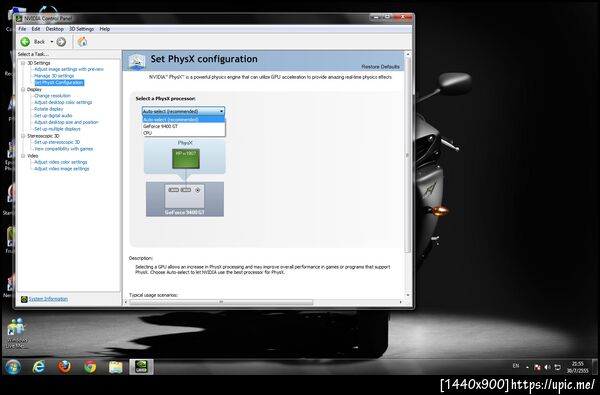Click the taskbar clock
This screenshot has height=395, width=600.
tap(577, 367)
